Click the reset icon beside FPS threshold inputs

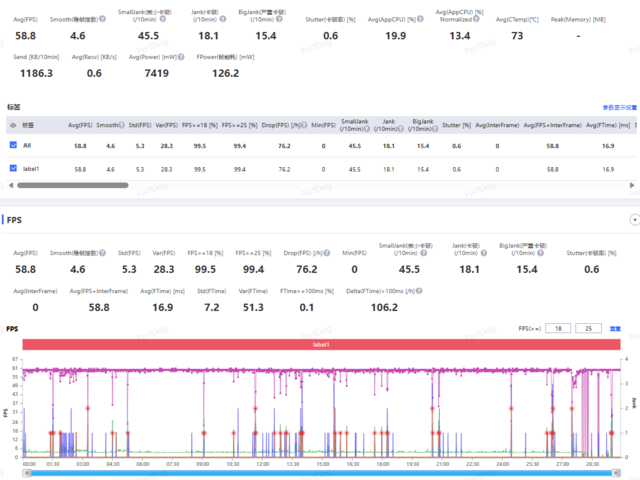617,328
